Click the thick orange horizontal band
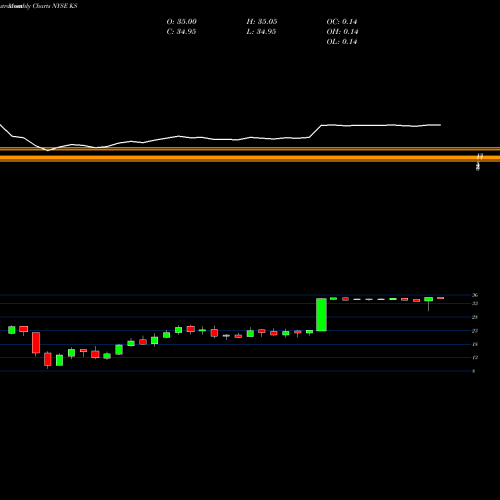The height and width of the screenshot is (500, 500). point(250,158)
